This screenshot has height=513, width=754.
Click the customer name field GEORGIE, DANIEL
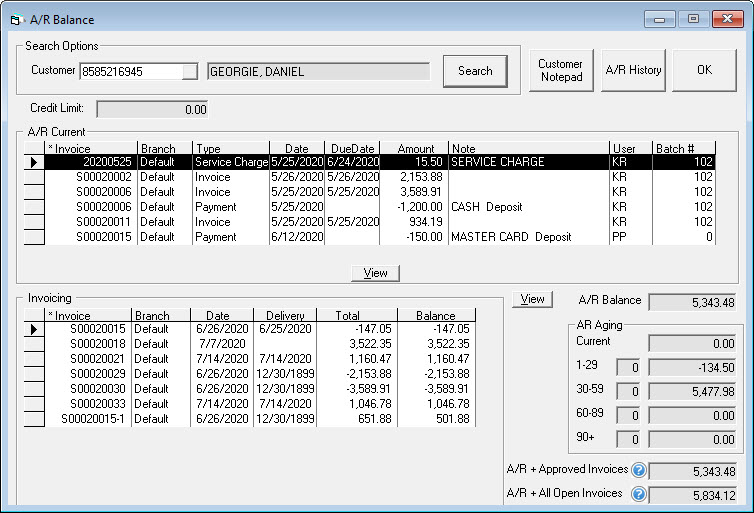pyautogui.click(x=319, y=72)
